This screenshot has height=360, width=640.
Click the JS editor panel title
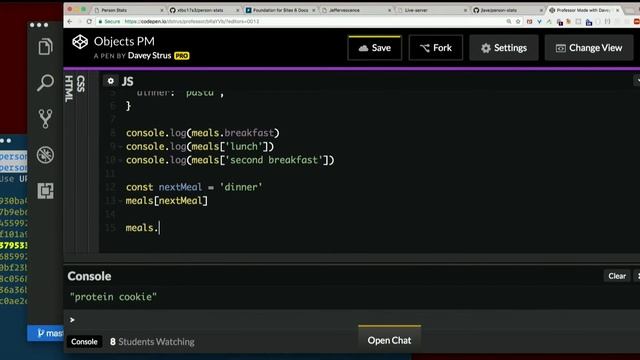click(127, 81)
